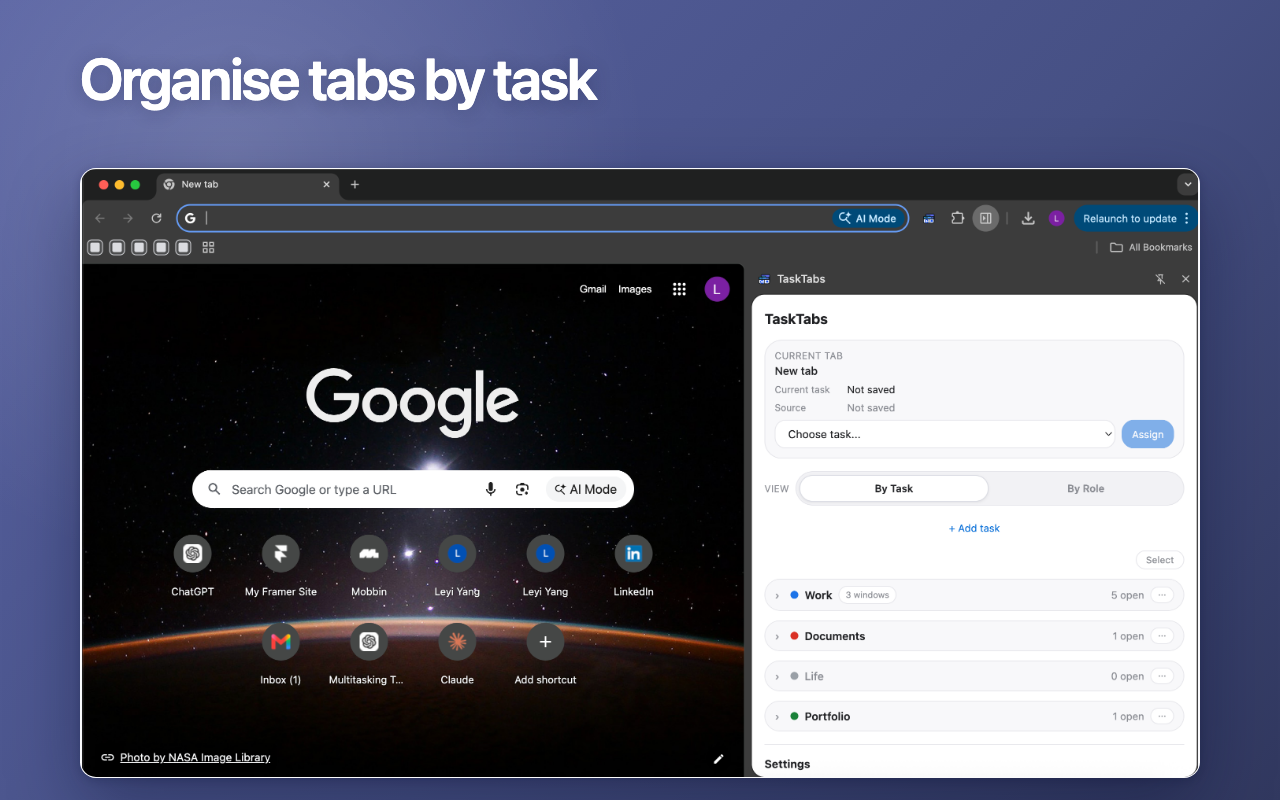This screenshot has height=800, width=1280.
Task: Click the browser back arrow
Action: [99, 218]
